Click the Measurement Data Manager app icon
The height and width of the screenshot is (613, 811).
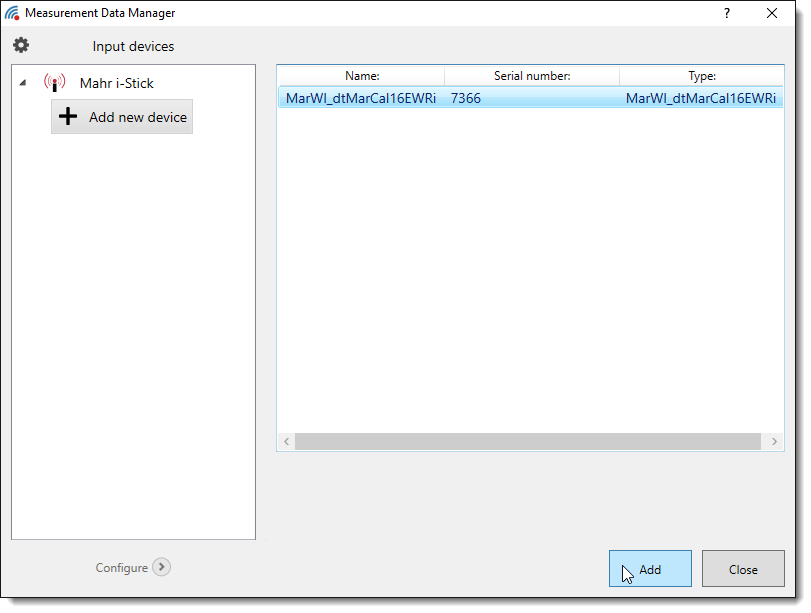click(12, 13)
